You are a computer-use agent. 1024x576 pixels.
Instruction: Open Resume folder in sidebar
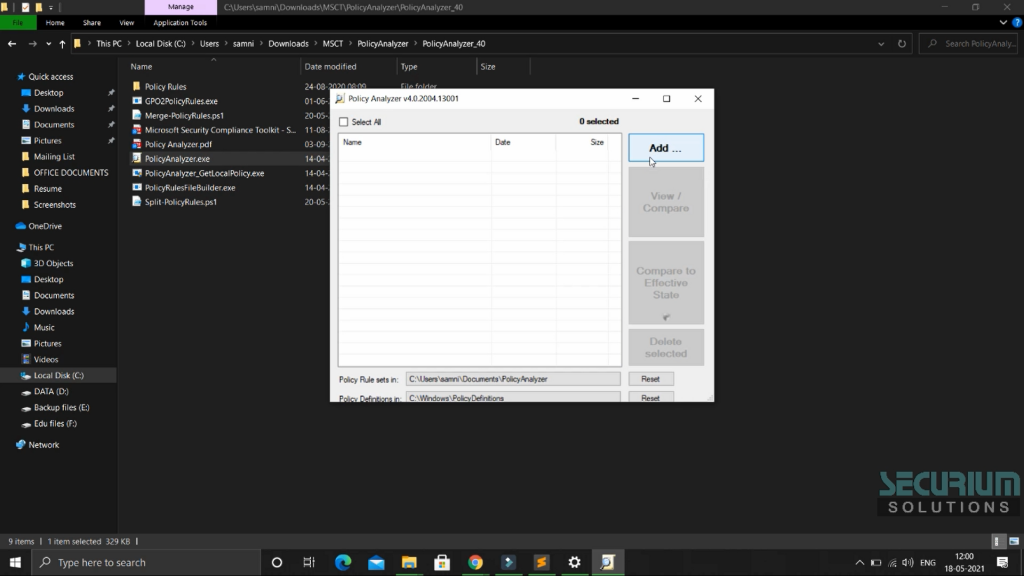[x=48, y=189]
